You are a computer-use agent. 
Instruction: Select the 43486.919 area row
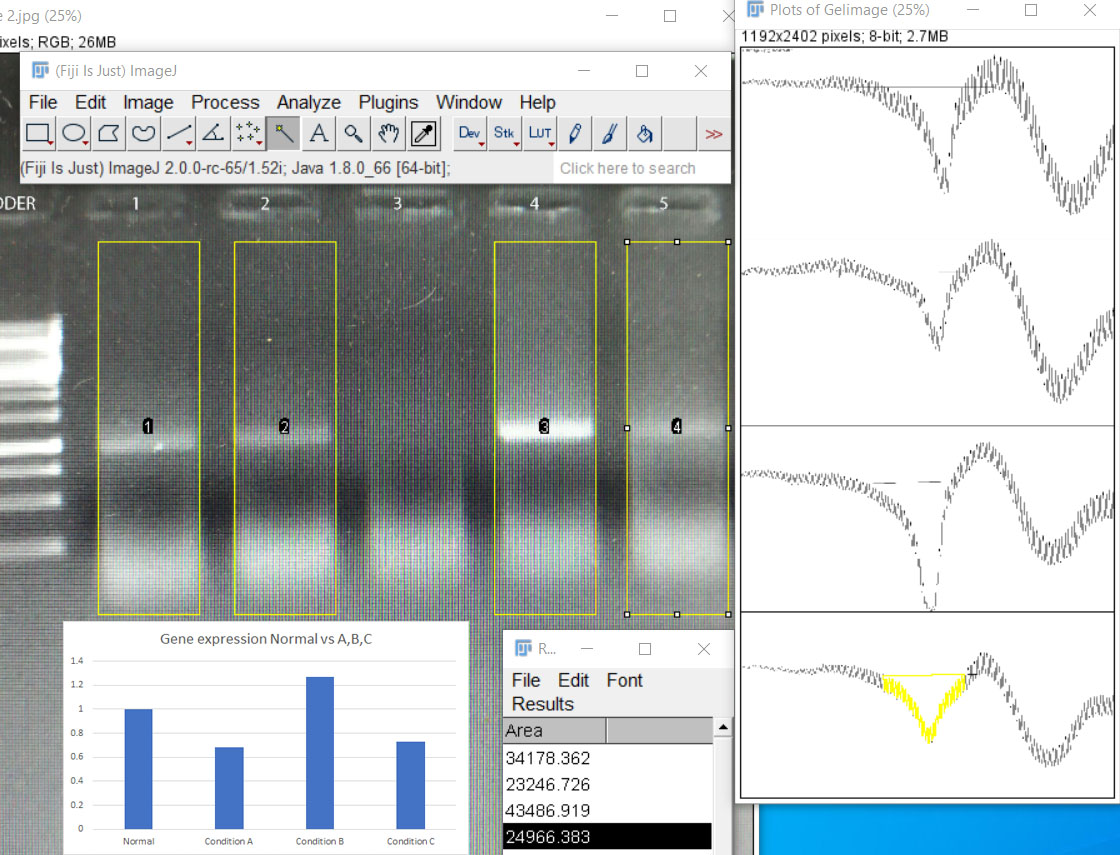608,811
